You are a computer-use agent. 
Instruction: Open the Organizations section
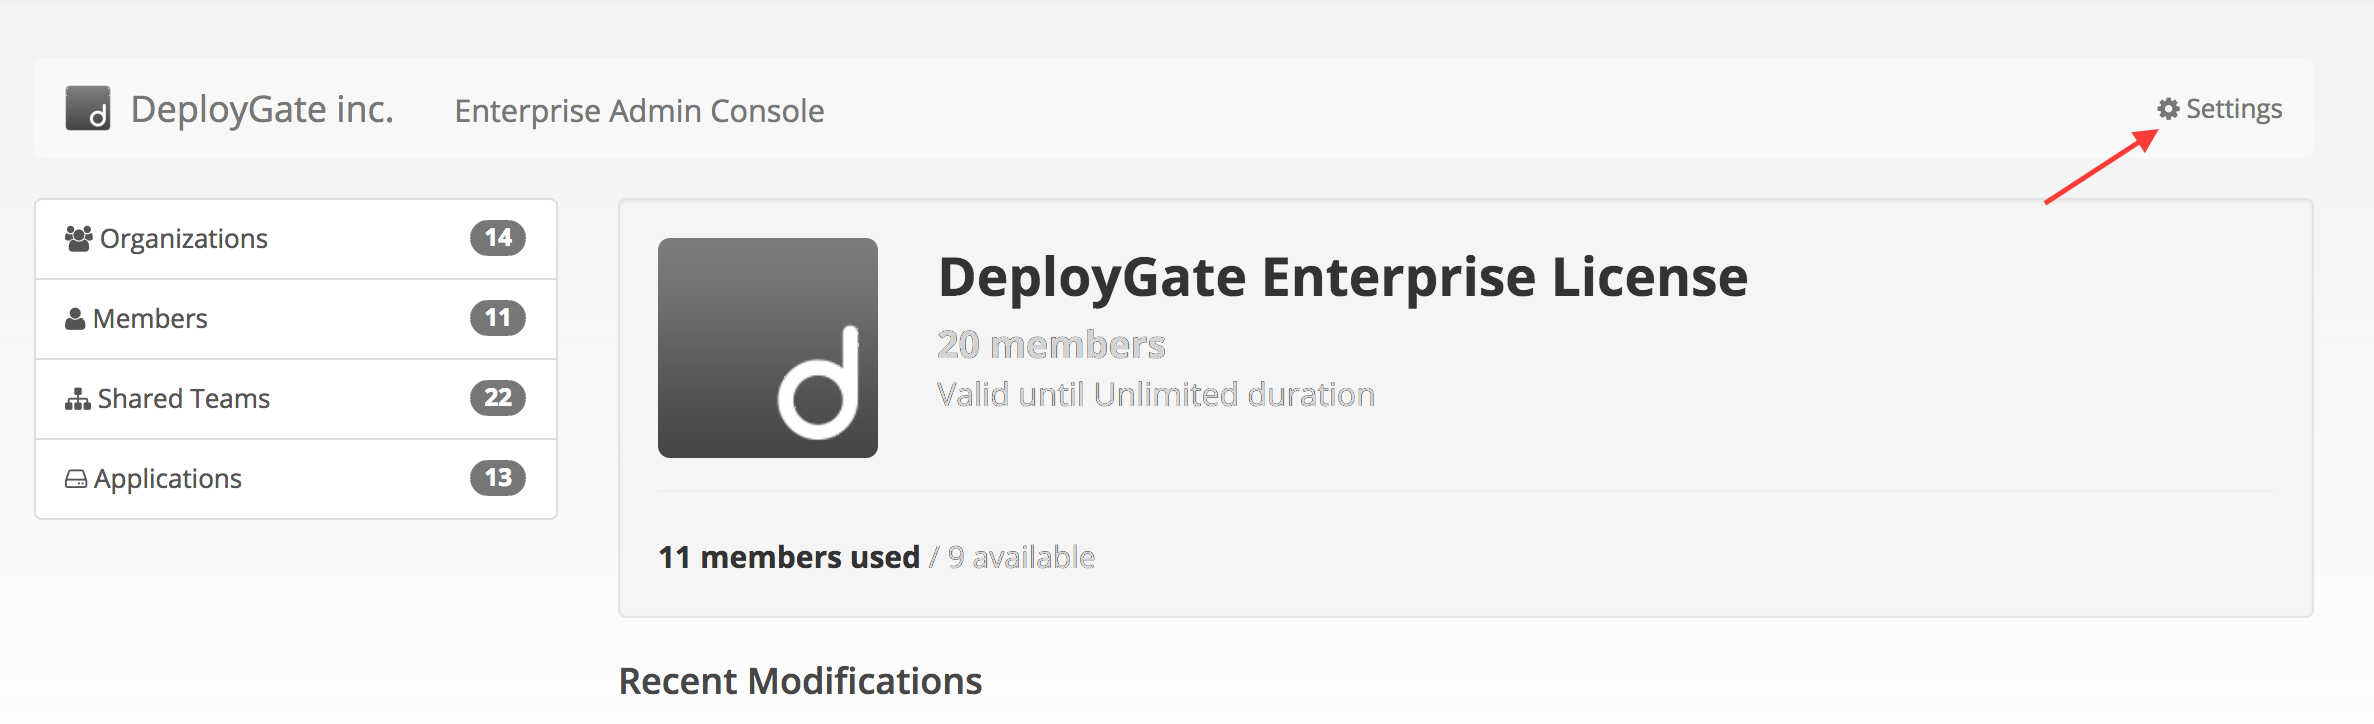point(296,239)
